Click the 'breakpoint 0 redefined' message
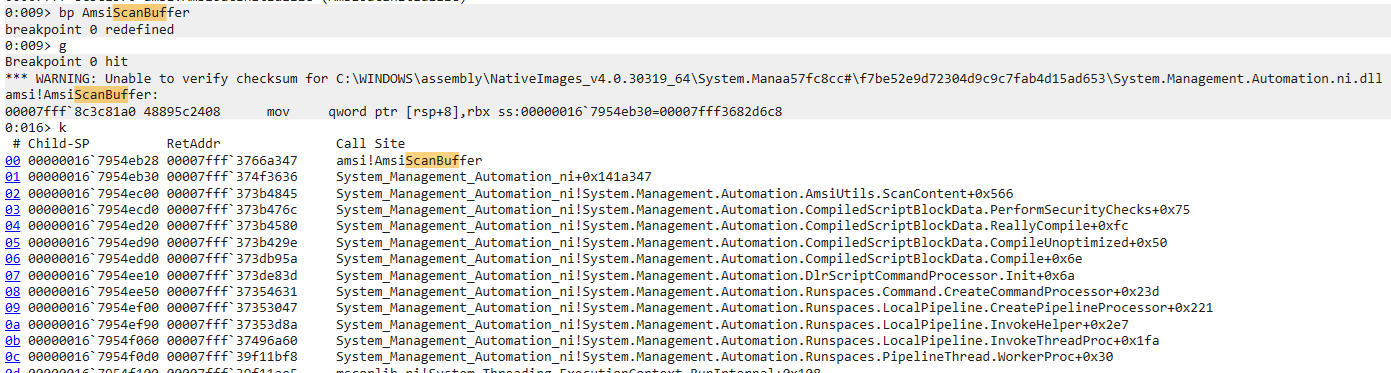 [x=90, y=29]
